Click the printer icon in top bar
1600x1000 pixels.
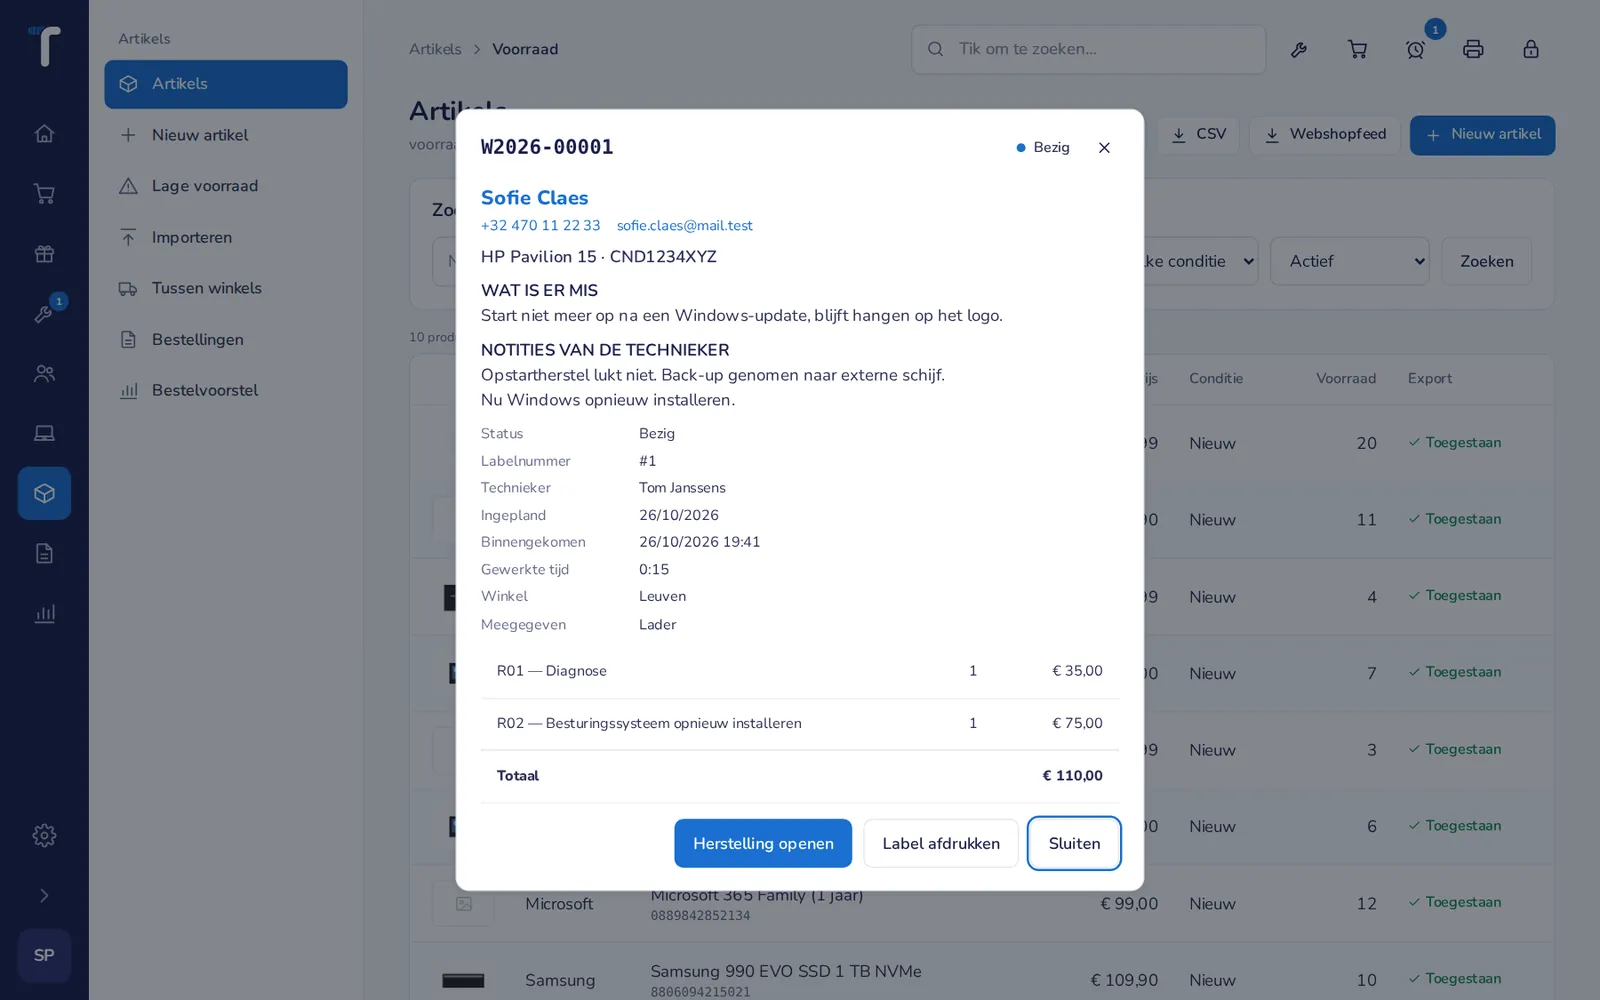[x=1473, y=49]
